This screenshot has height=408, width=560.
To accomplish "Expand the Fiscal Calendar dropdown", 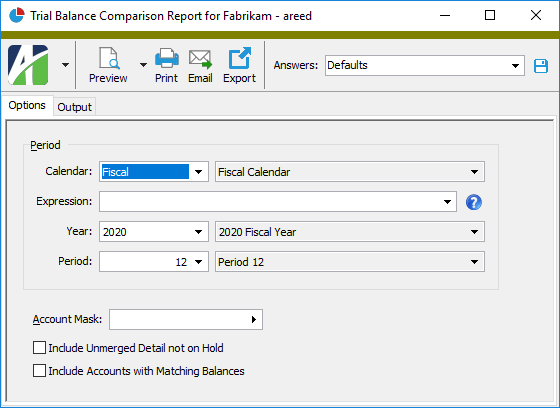I will pyautogui.click(x=350, y=172).
